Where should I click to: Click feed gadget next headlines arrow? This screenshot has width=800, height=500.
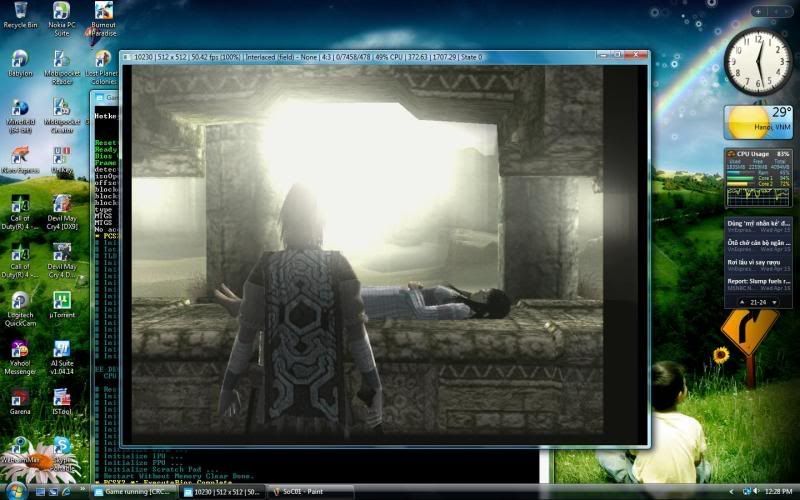pyautogui.click(x=774, y=302)
